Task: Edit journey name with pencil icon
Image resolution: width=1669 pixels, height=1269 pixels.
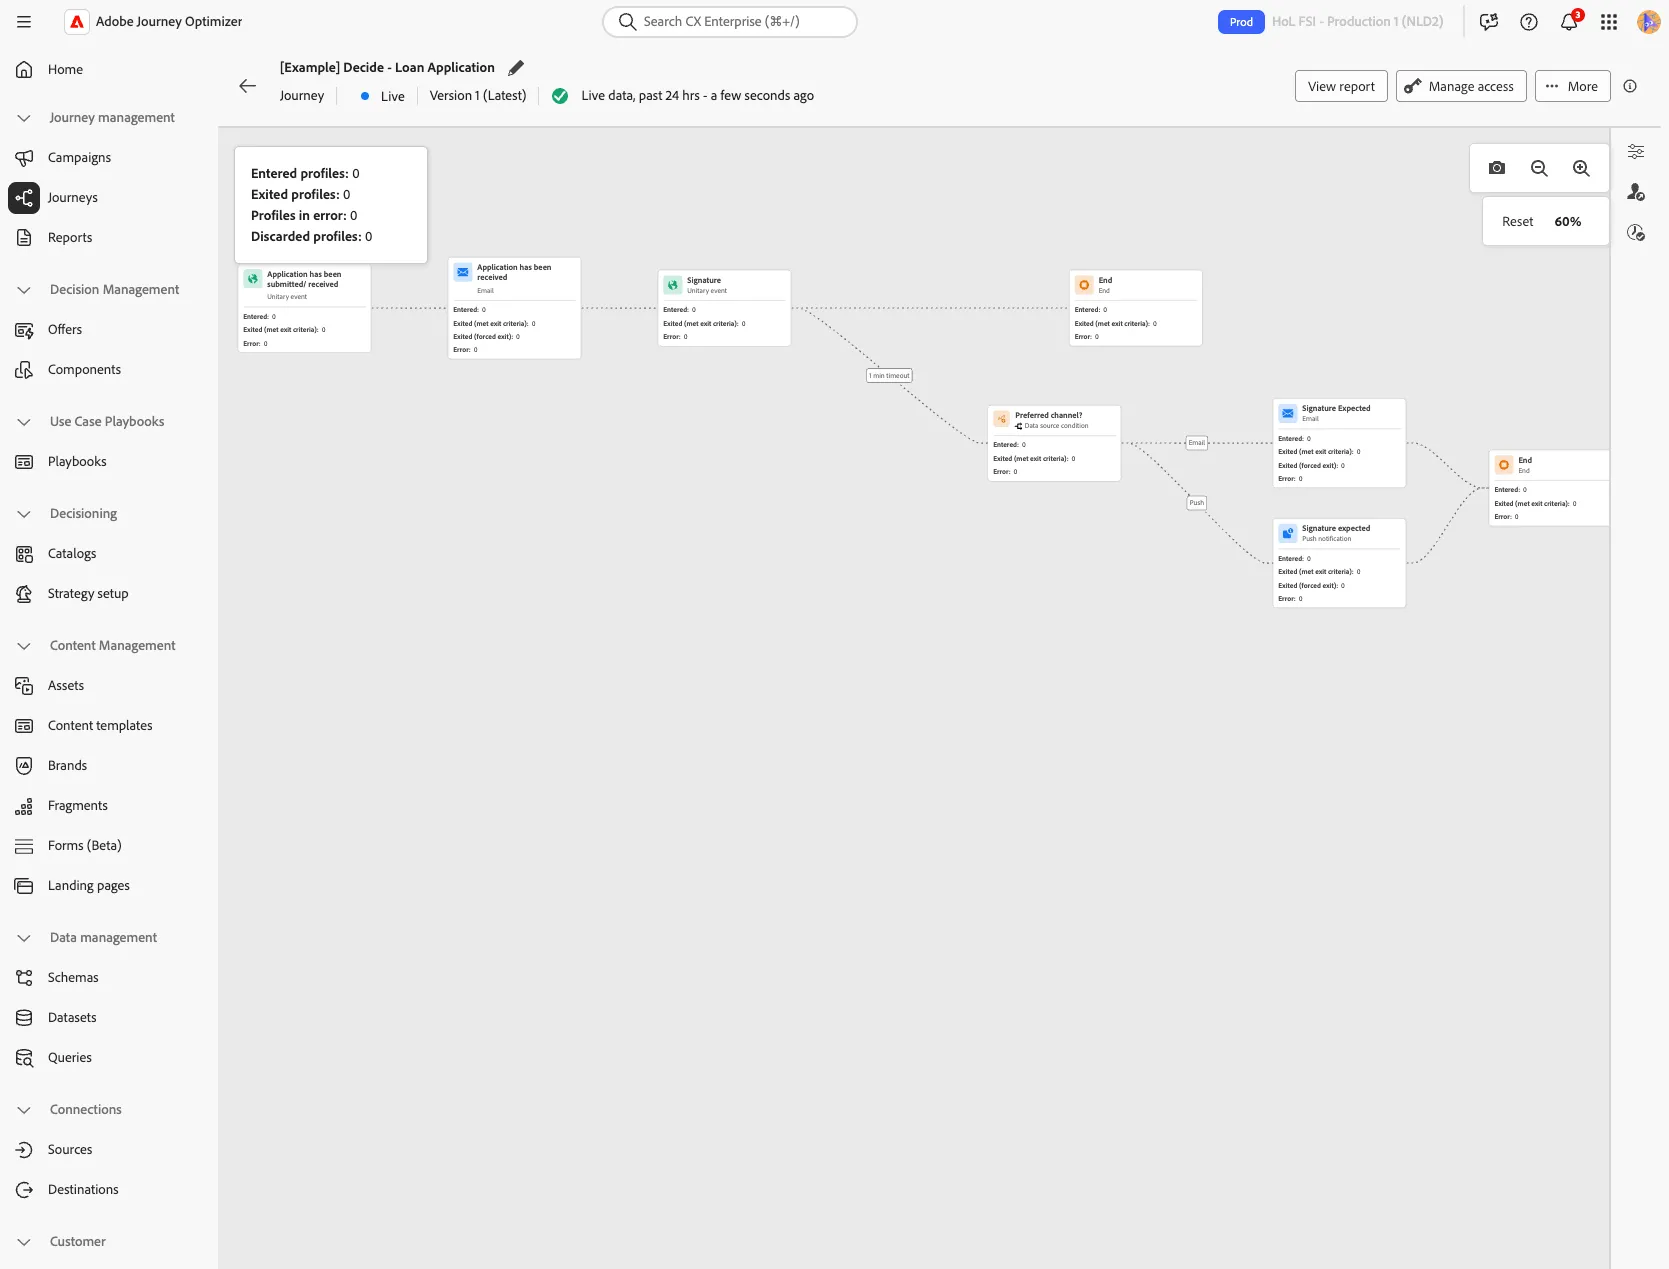Action: pos(516,68)
